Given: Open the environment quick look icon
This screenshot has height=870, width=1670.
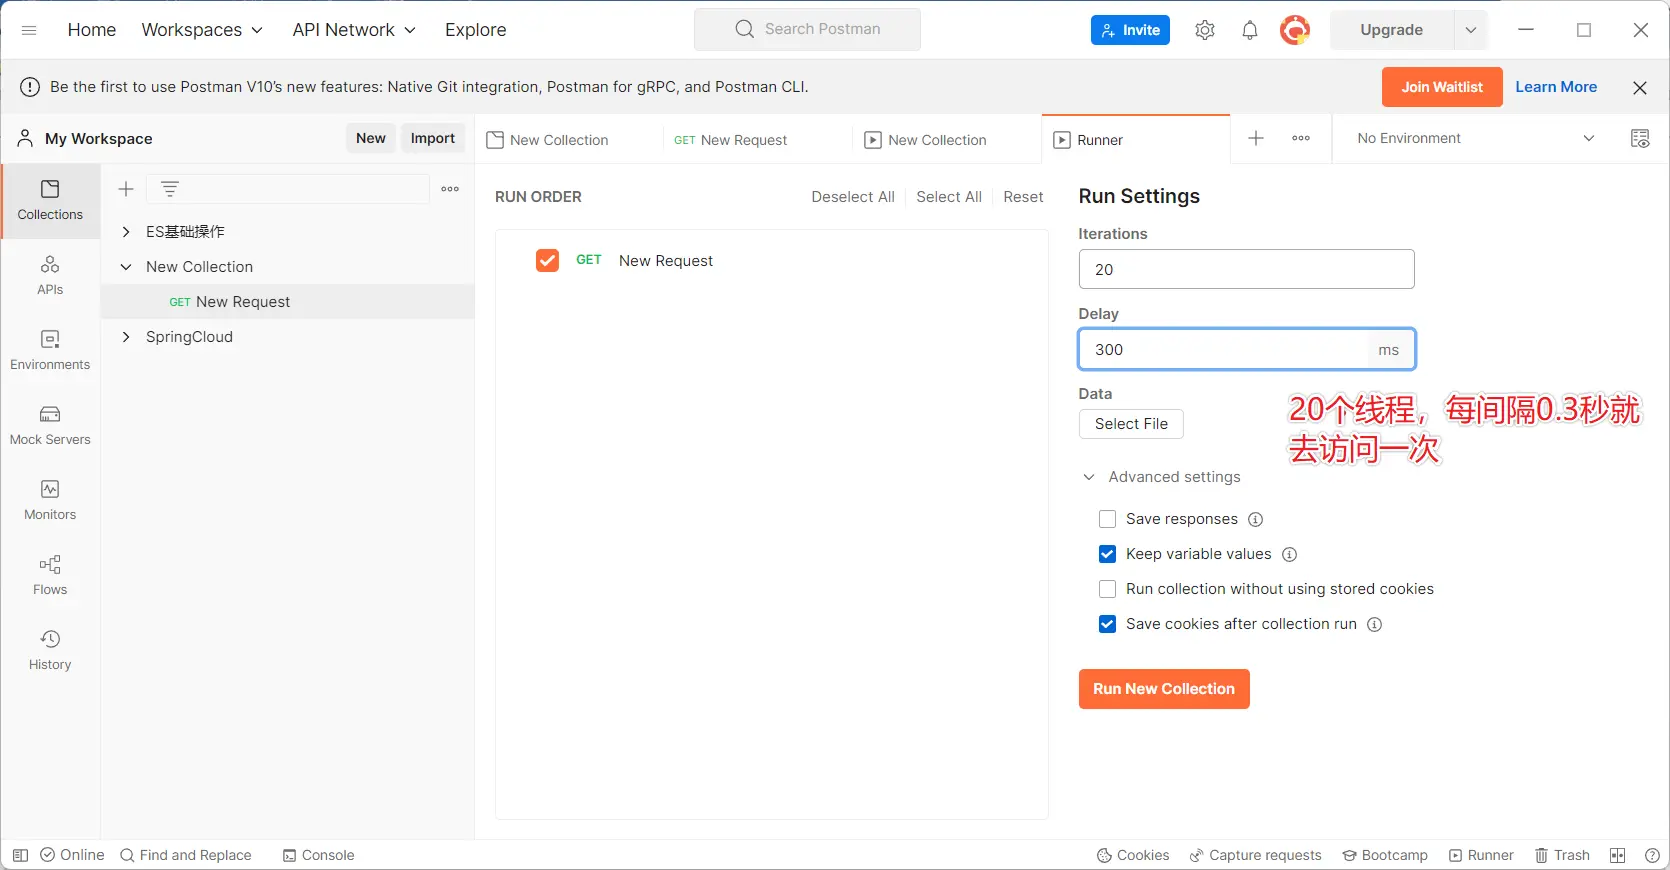Looking at the screenshot, I should [x=1640, y=138].
